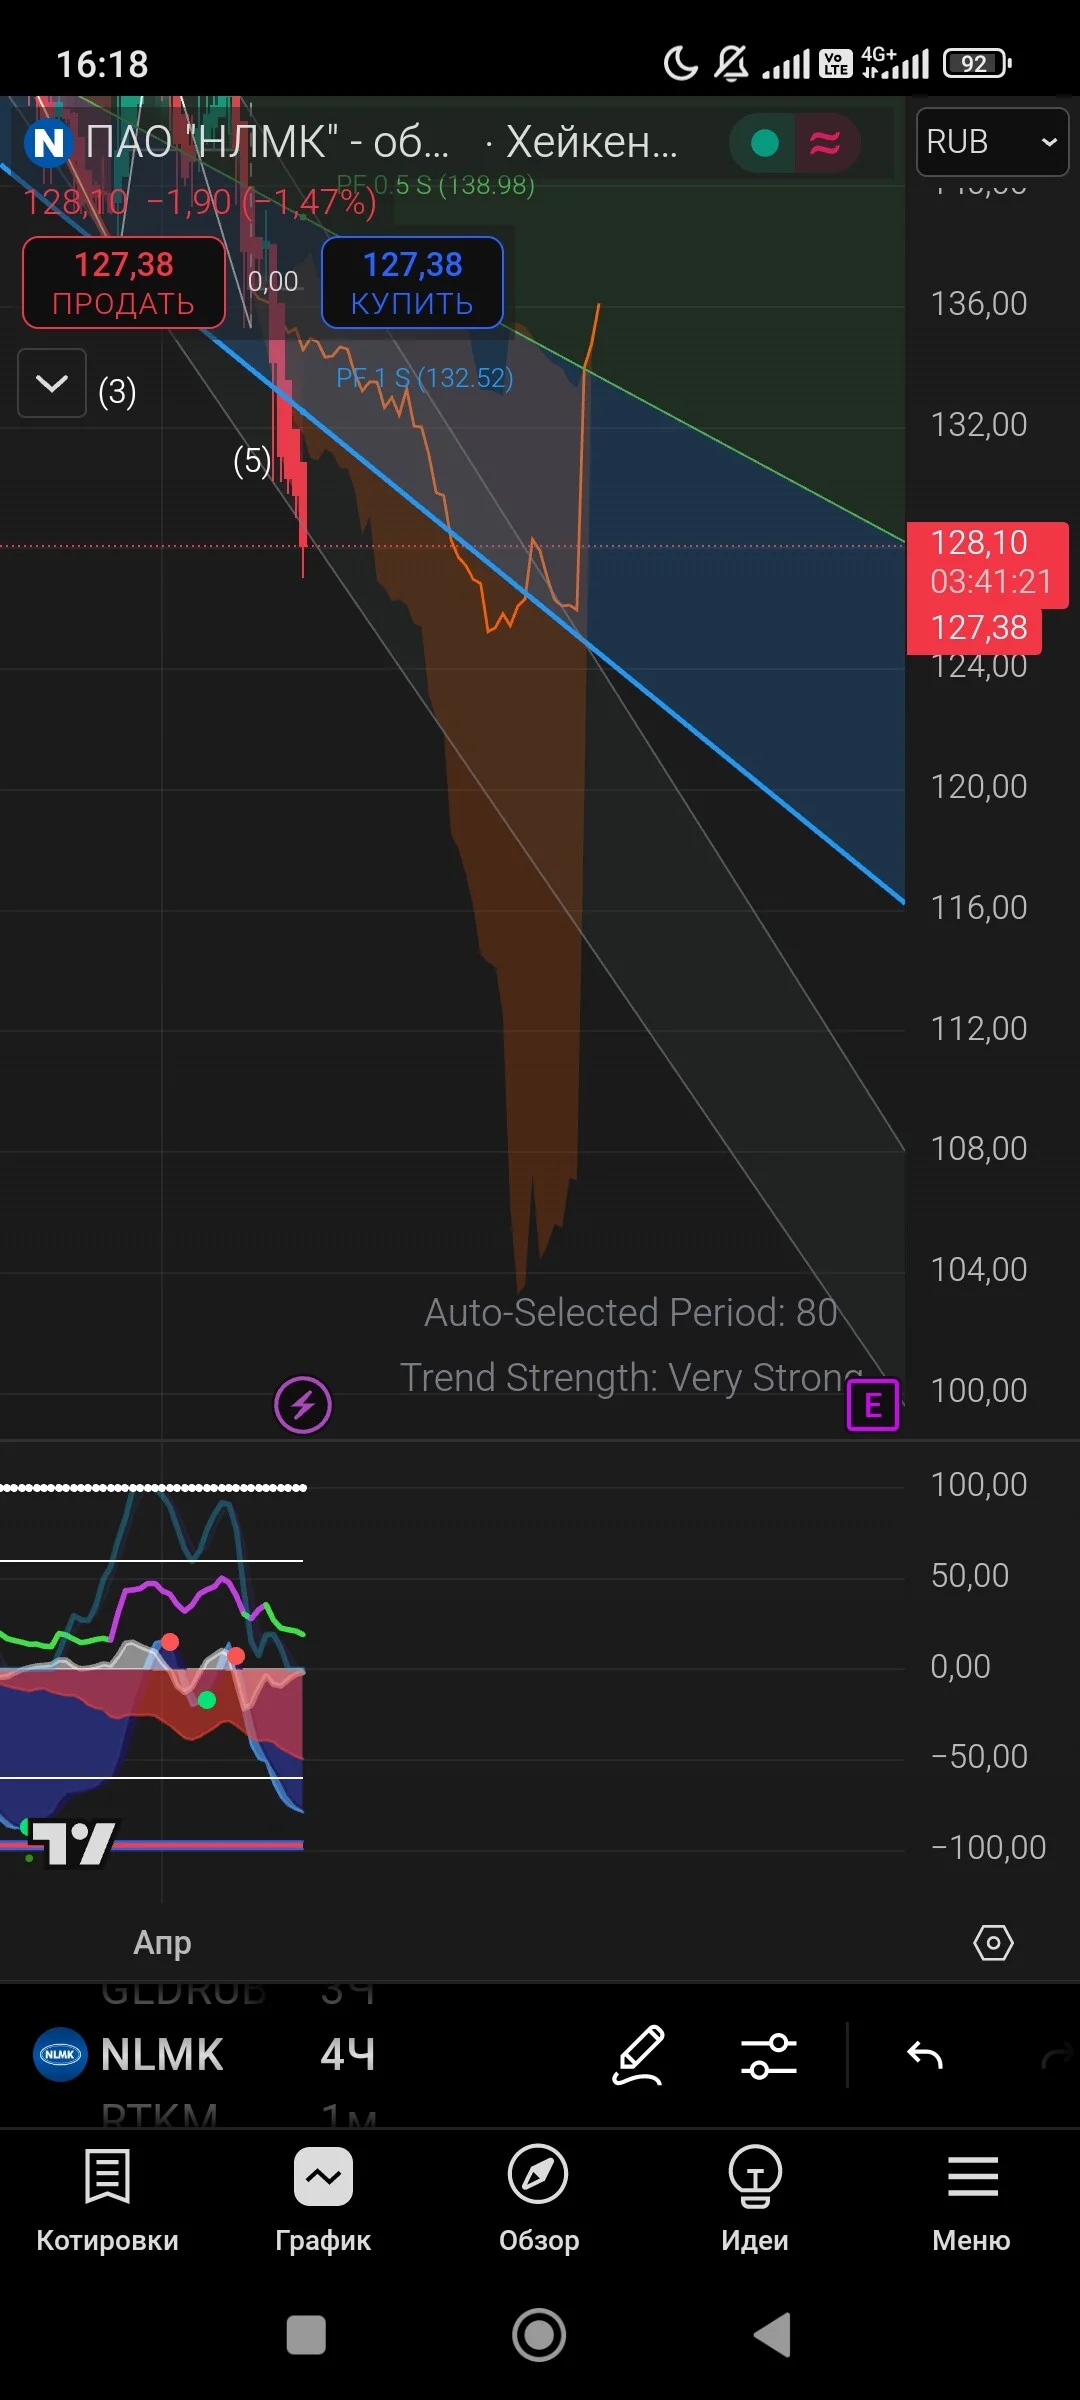Image resolution: width=1080 pixels, height=2400 pixels.
Task: Toggle the pink approximate-data indicator
Action: (x=825, y=143)
